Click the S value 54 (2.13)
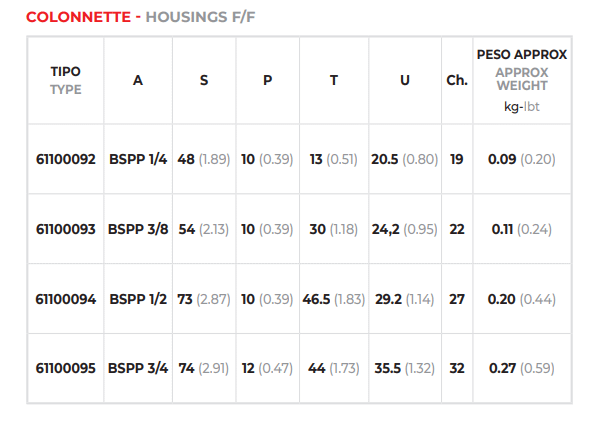The height and width of the screenshot is (423, 604). (x=204, y=229)
